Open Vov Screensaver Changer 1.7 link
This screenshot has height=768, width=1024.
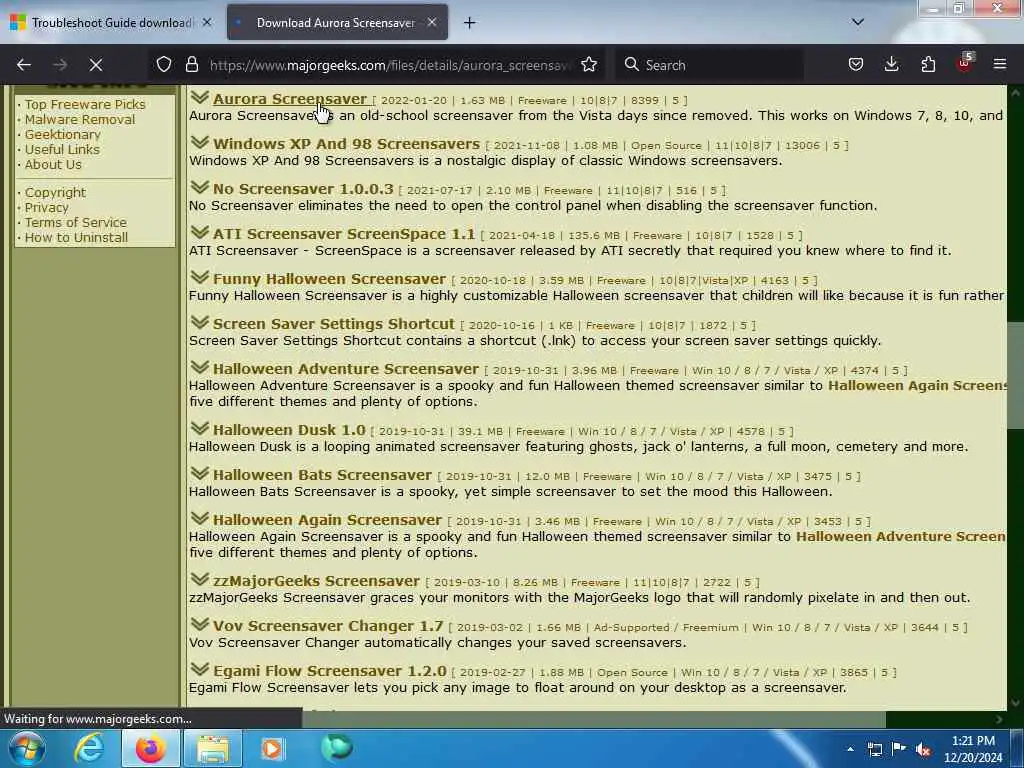(x=328, y=626)
